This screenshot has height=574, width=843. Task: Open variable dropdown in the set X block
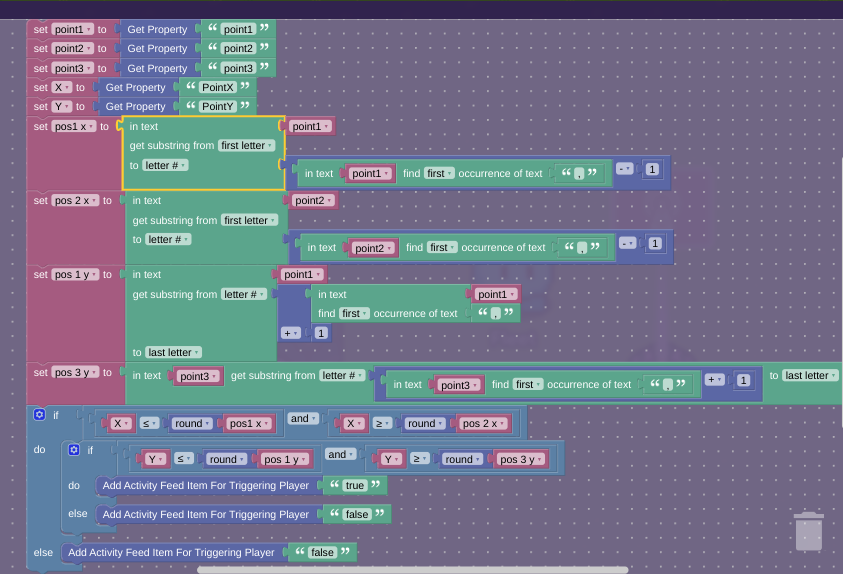pos(61,87)
